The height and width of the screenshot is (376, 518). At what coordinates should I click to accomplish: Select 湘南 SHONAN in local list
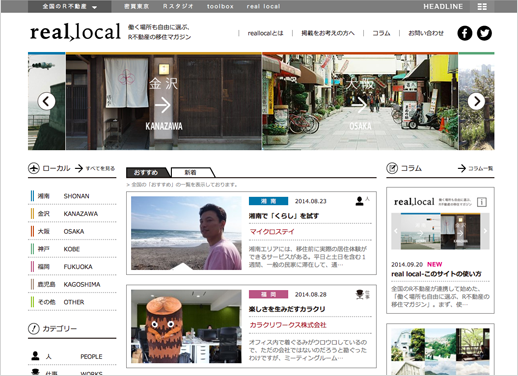(x=72, y=196)
